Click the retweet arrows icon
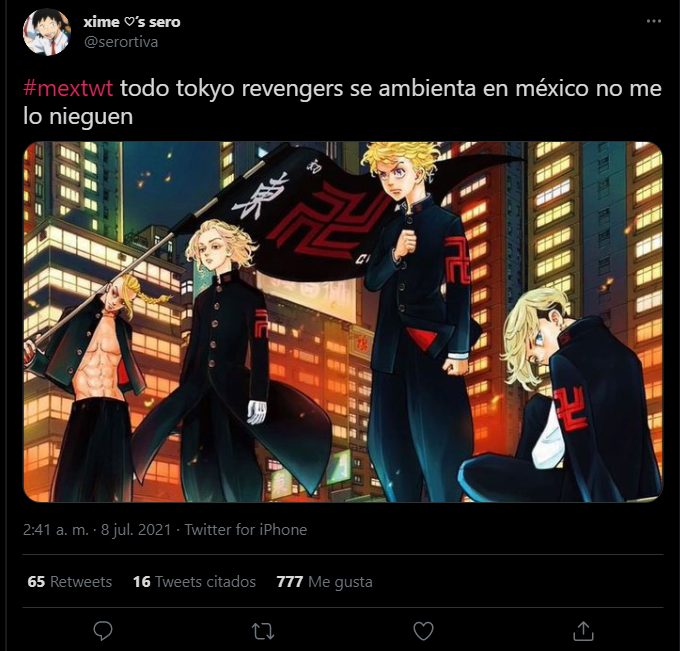 point(263,631)
